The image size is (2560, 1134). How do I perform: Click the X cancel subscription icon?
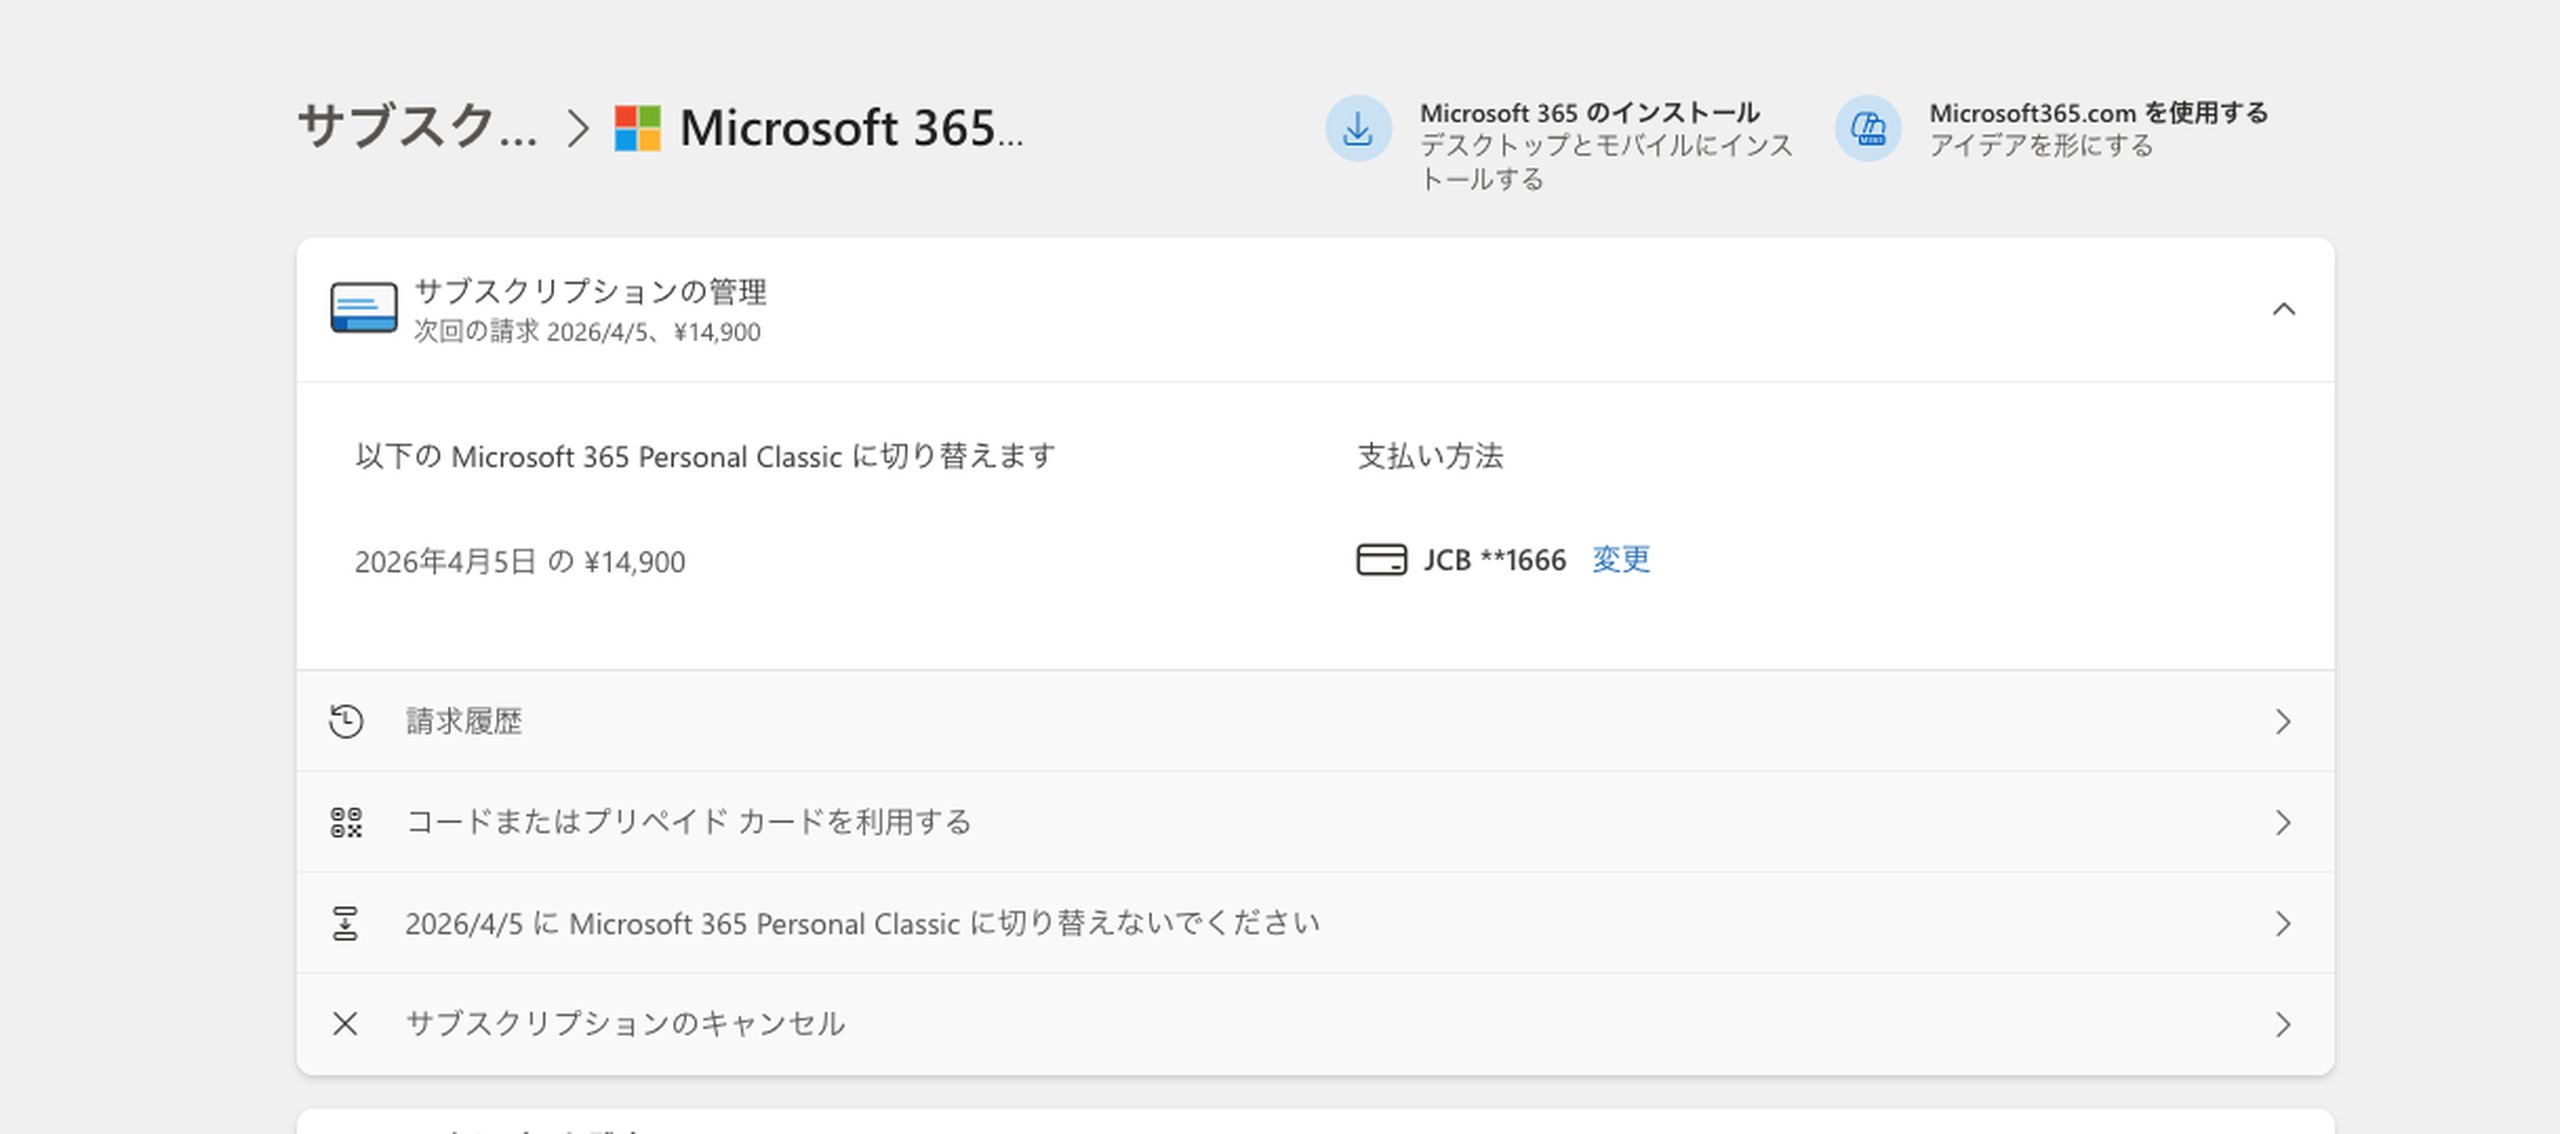(345, 1023)
